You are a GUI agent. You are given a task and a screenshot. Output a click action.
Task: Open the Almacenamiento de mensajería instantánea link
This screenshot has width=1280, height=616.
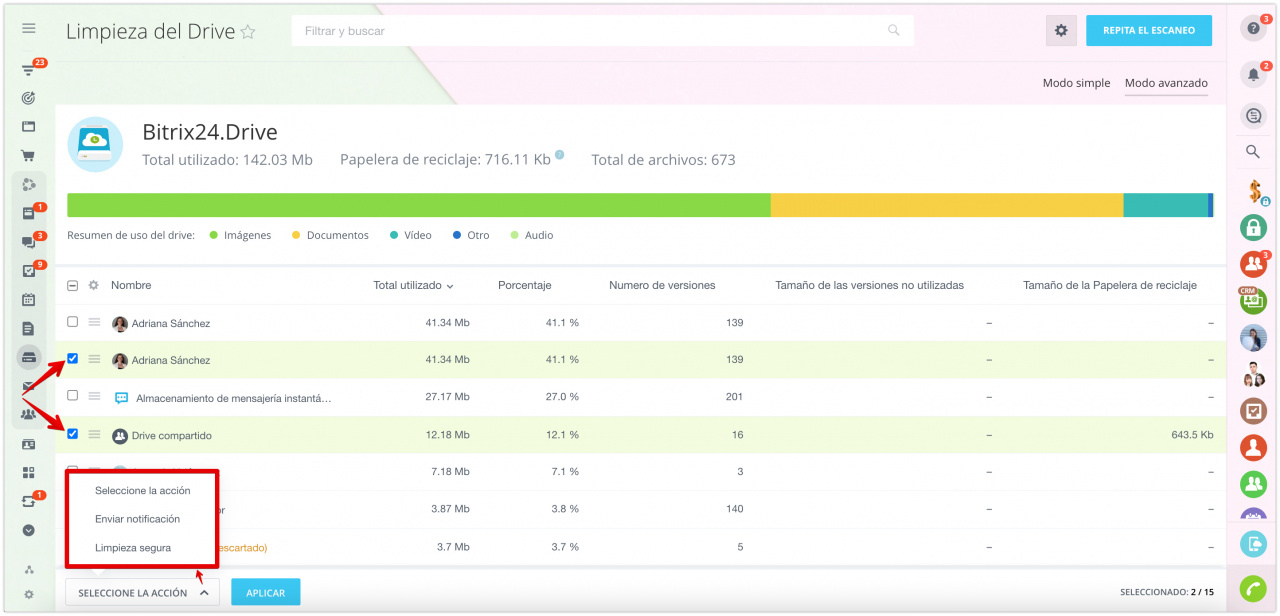pos(233,398)
